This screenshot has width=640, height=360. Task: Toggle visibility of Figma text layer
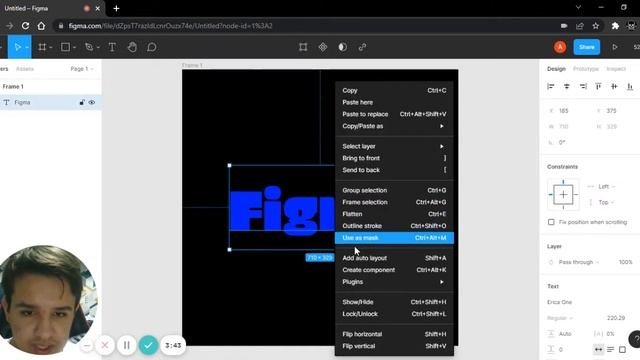[92, 102]
